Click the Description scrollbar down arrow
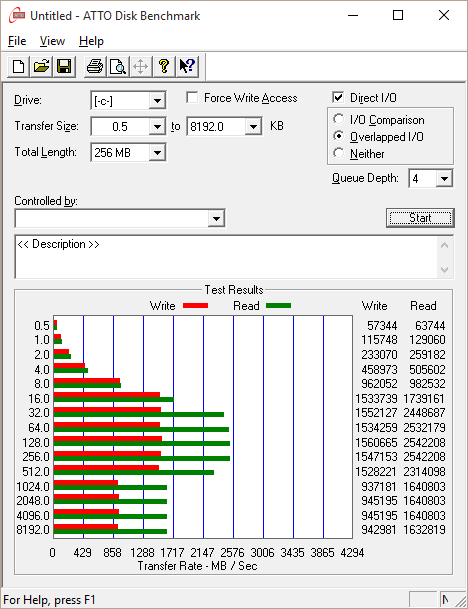468x609 pixels. [445, 270]
